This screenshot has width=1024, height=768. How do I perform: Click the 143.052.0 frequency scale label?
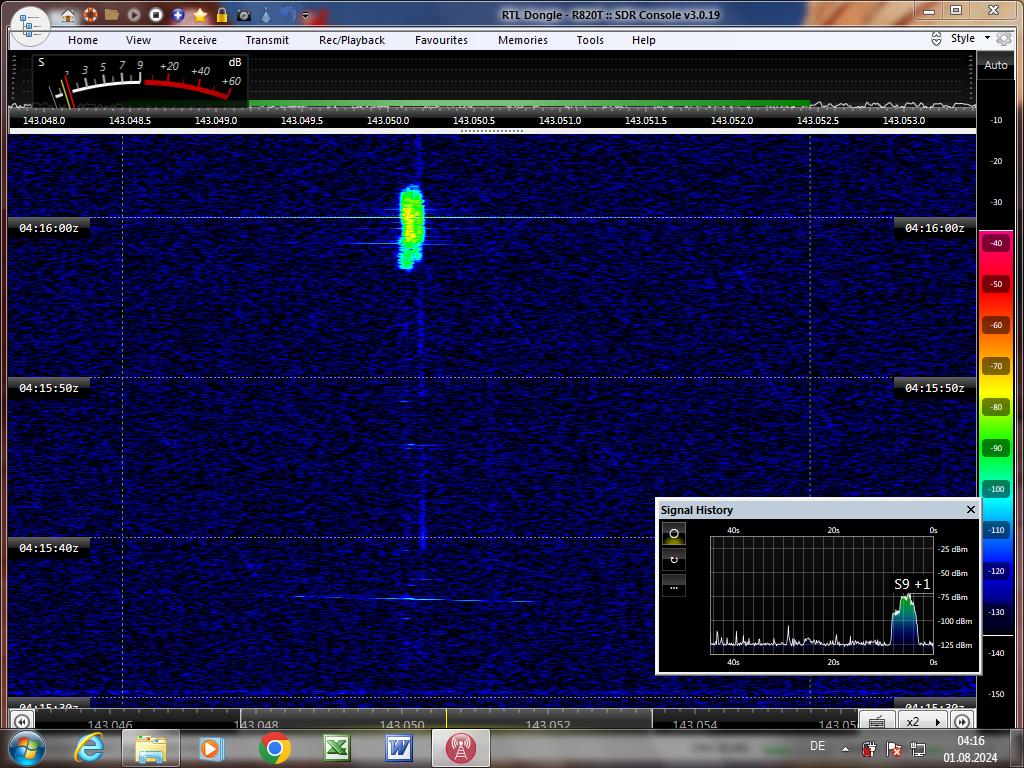[732, 121]
